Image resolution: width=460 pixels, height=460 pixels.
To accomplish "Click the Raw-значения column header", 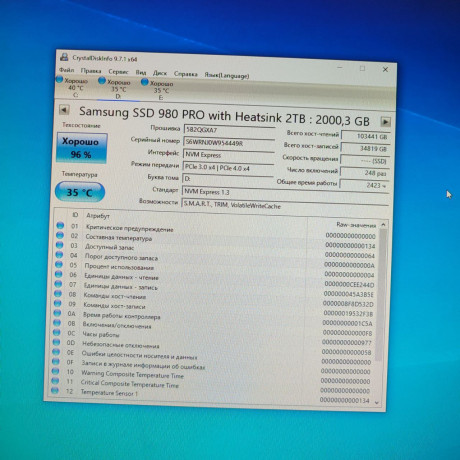I will pos(356,225).
